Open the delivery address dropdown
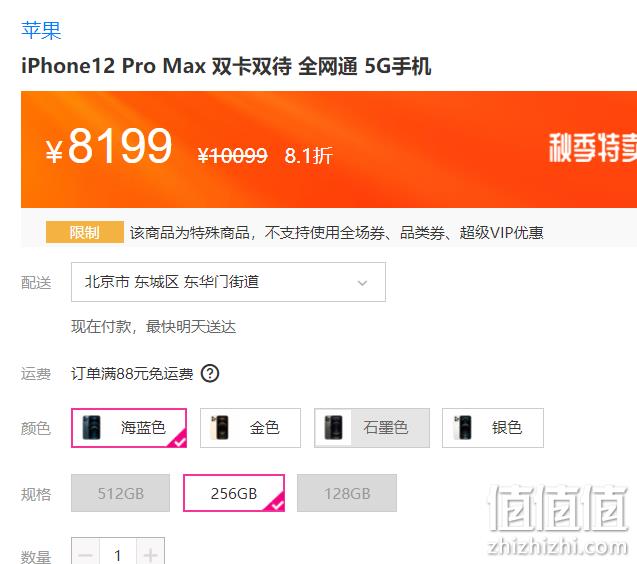This screenshot has width=637, height=564. [x=228, y=282]
